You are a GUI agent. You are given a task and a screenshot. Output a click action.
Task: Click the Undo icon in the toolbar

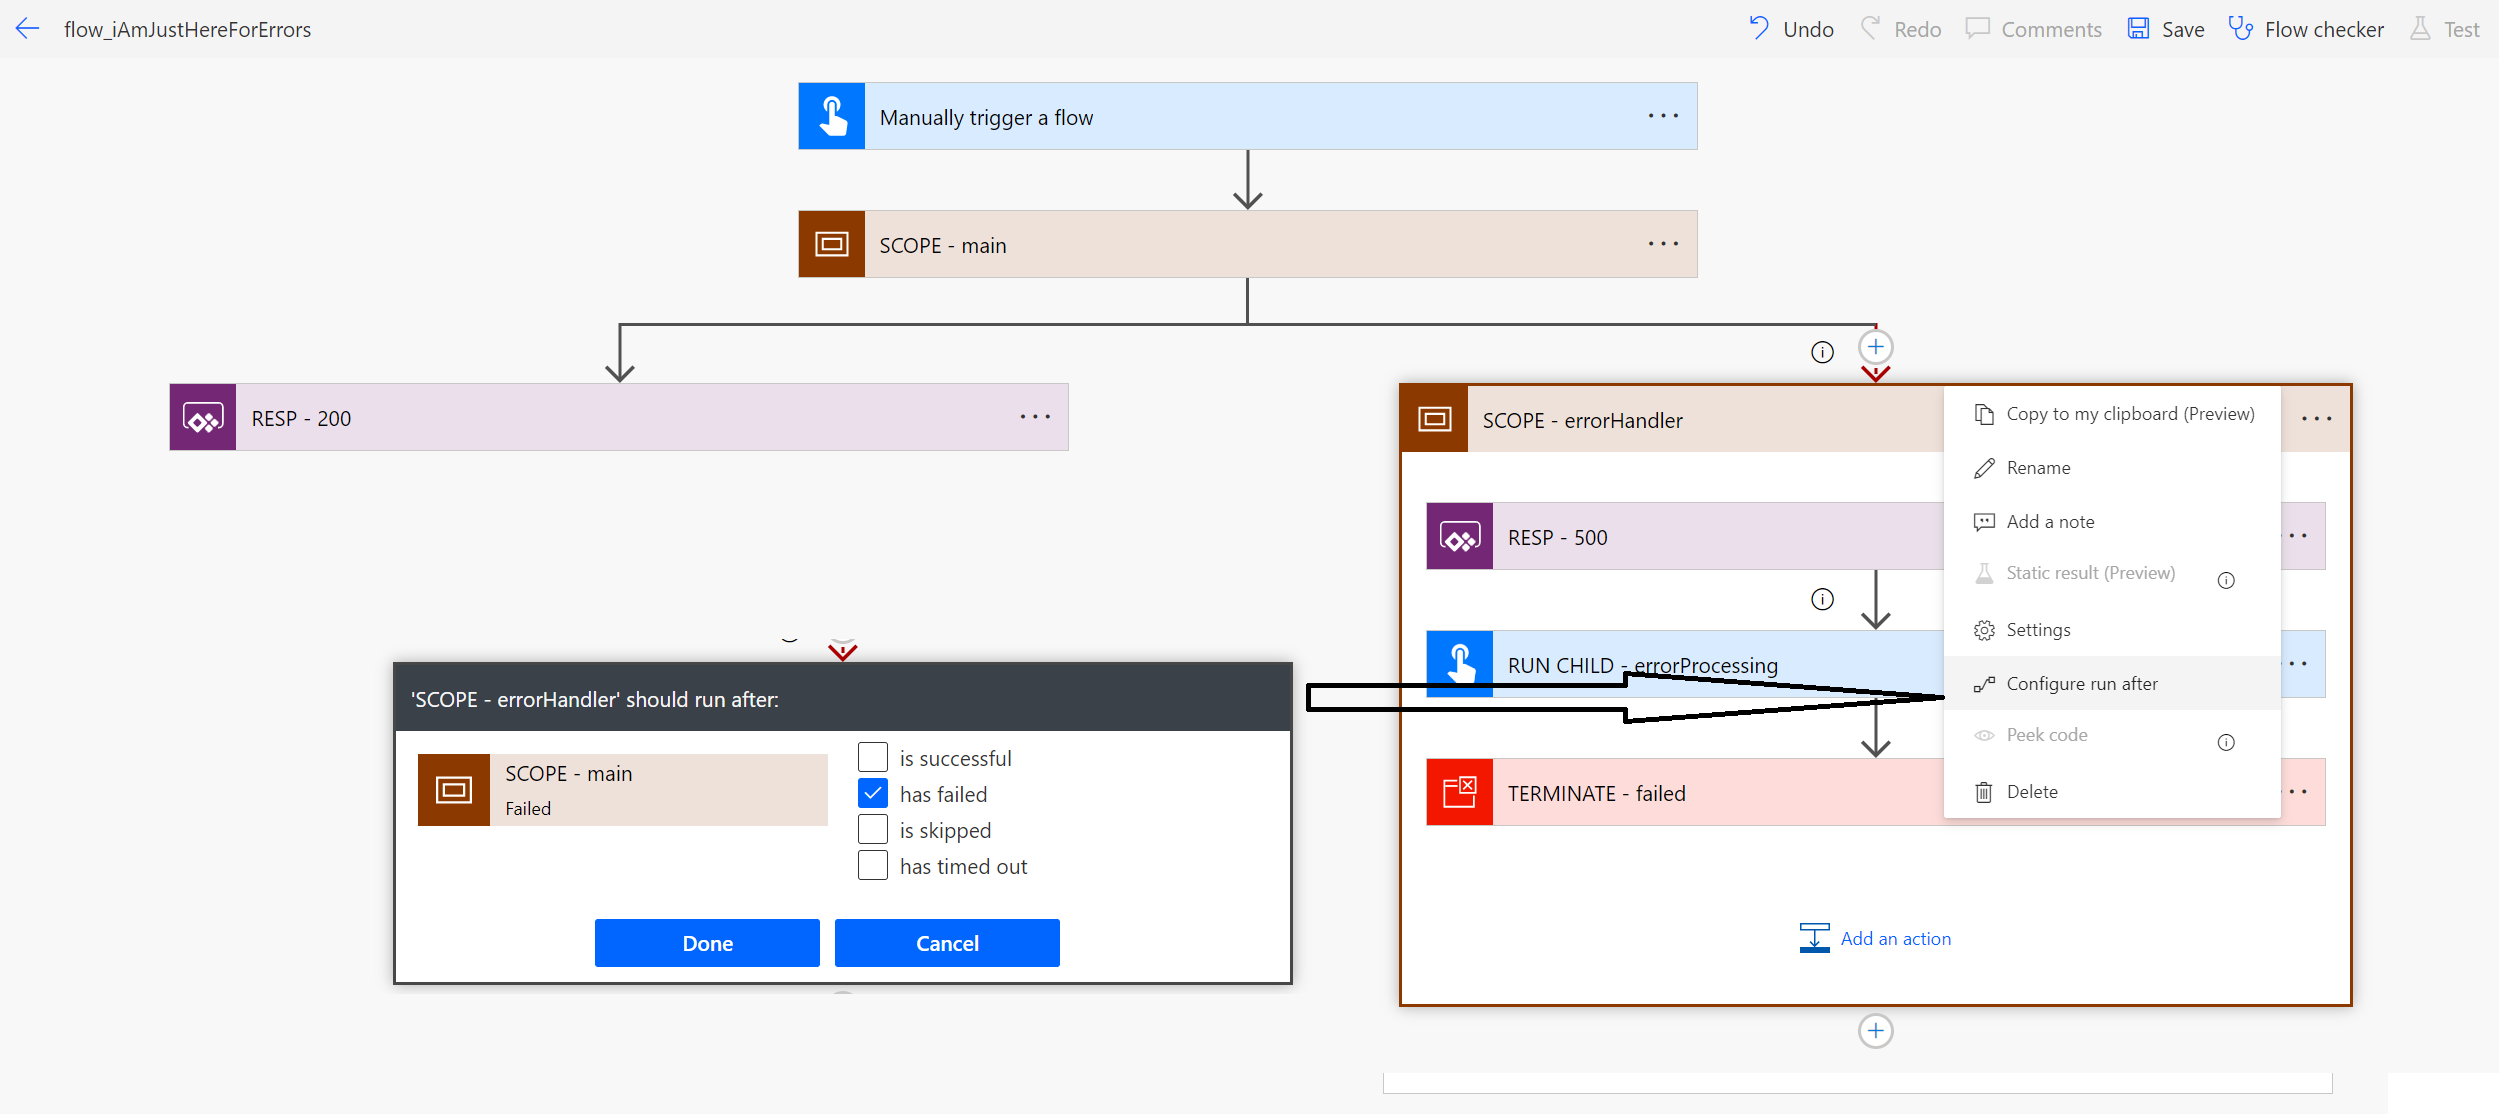[1759, 28]
